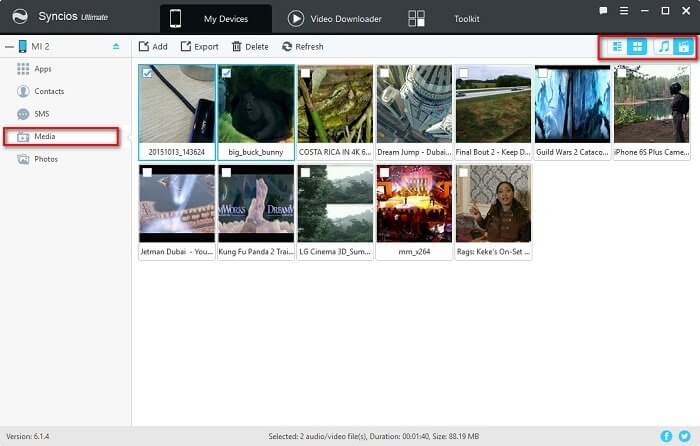Screen dimensions: 700x446
Task: Switch to list view
Action: 617,46
